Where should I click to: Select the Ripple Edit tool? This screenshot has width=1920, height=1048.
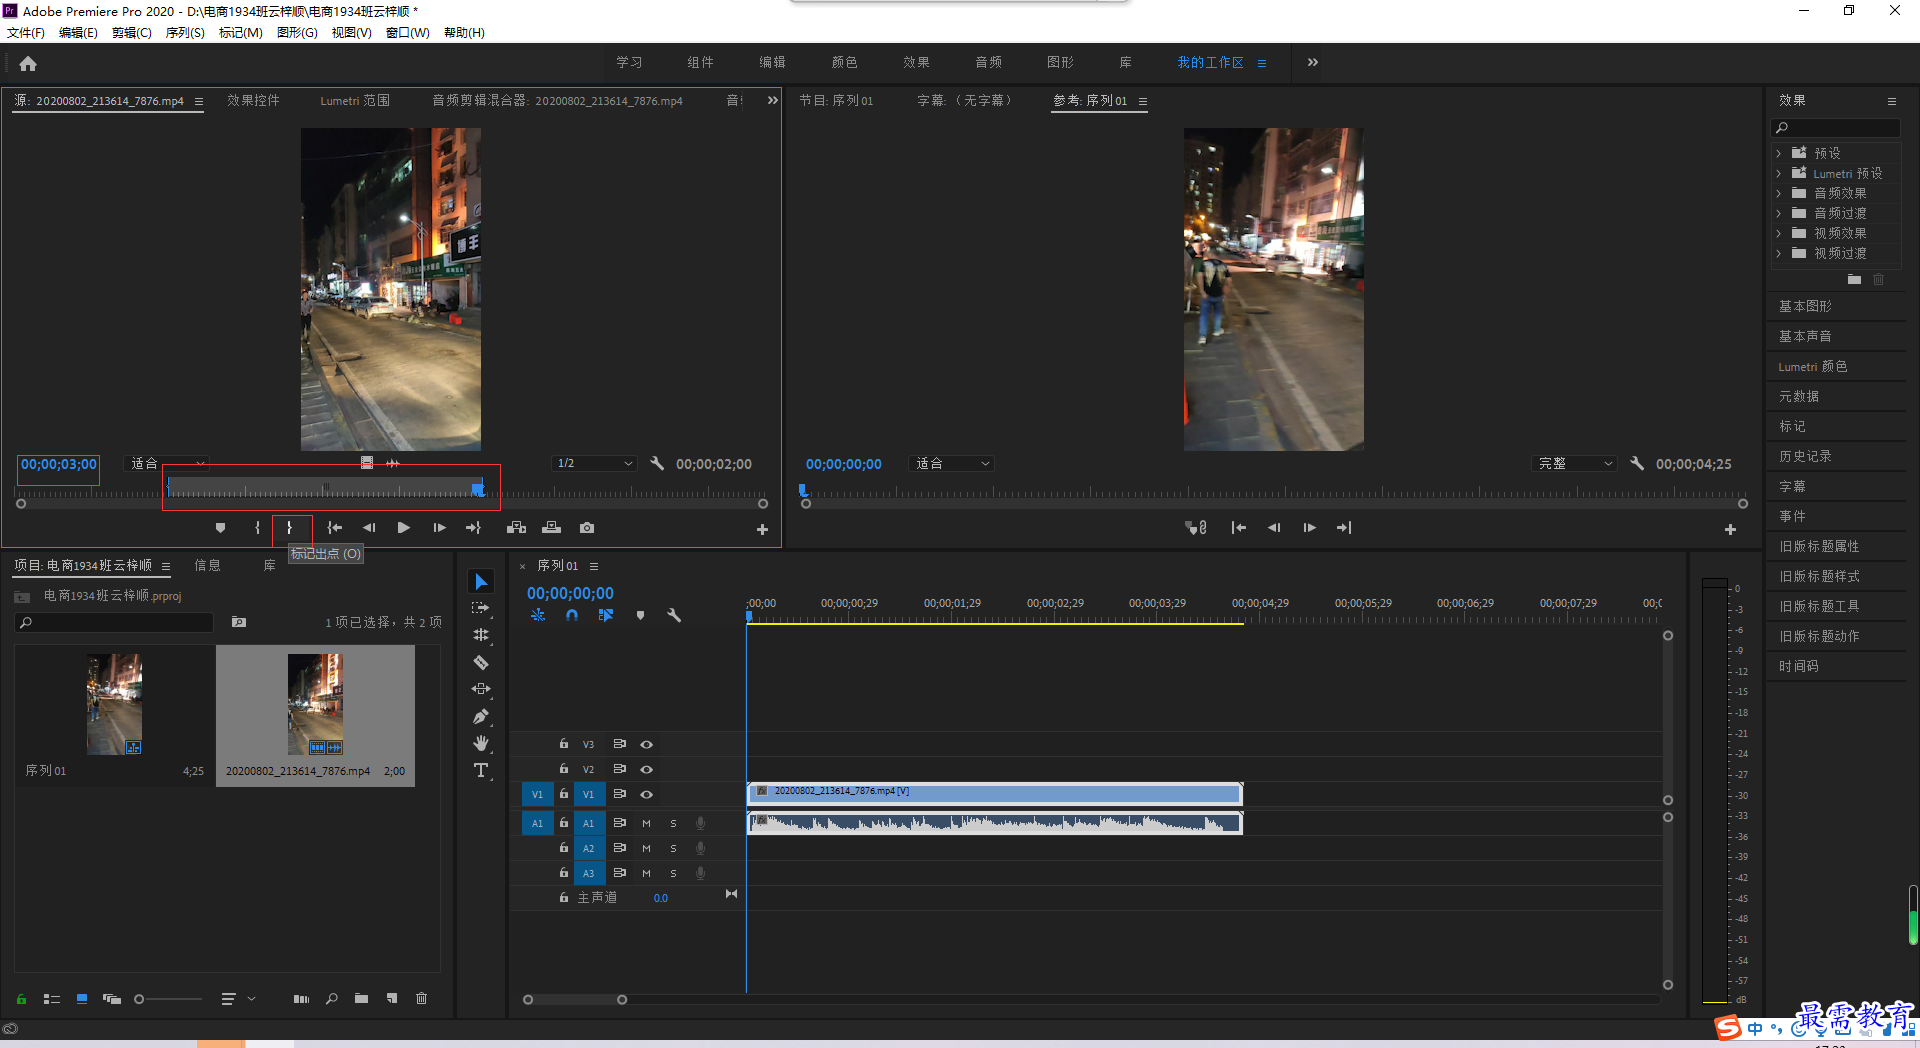click(481, 635)
